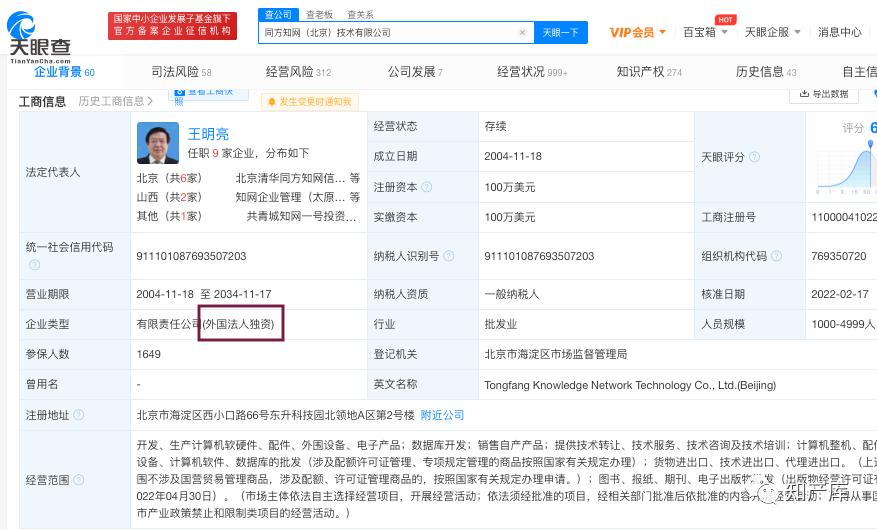Click the 参保人数 value 1649
877x530 pixels.
149,354
